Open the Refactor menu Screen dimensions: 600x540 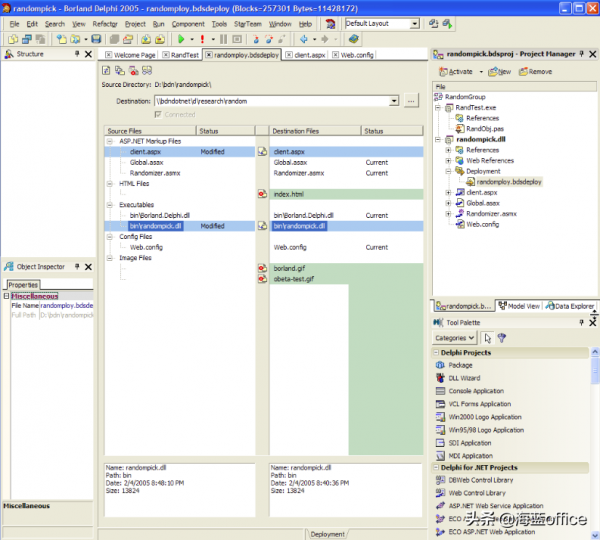click(x=104, y=23)
